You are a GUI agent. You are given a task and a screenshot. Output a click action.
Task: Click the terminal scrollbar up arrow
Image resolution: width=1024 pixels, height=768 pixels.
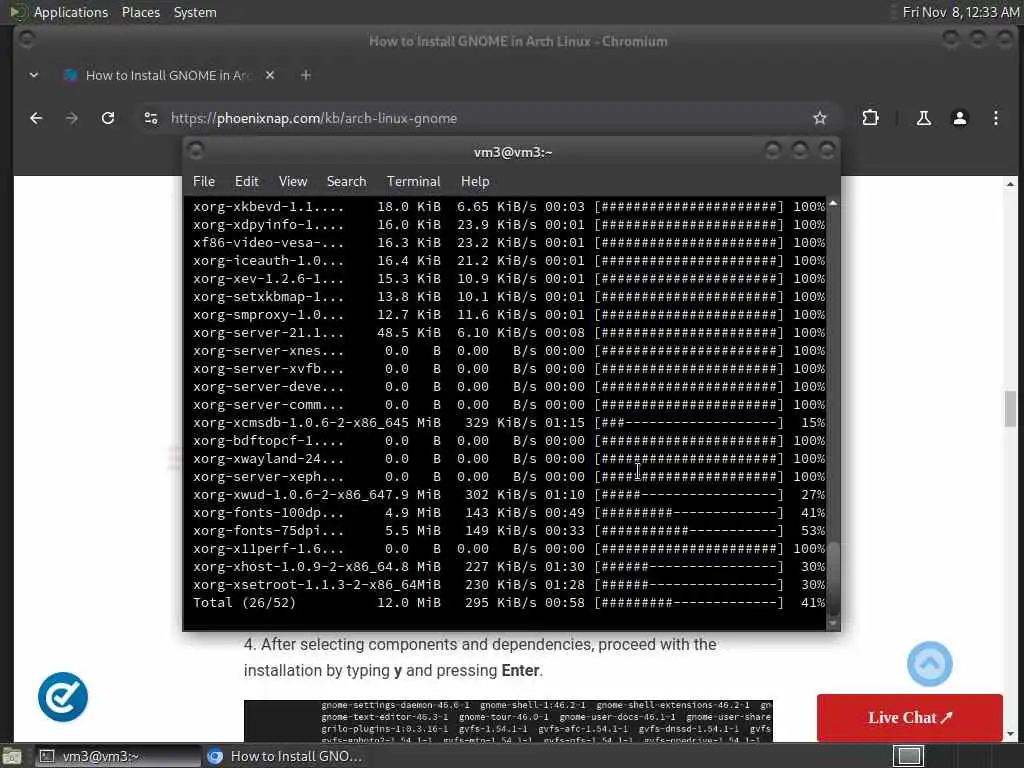pos(833,204)
